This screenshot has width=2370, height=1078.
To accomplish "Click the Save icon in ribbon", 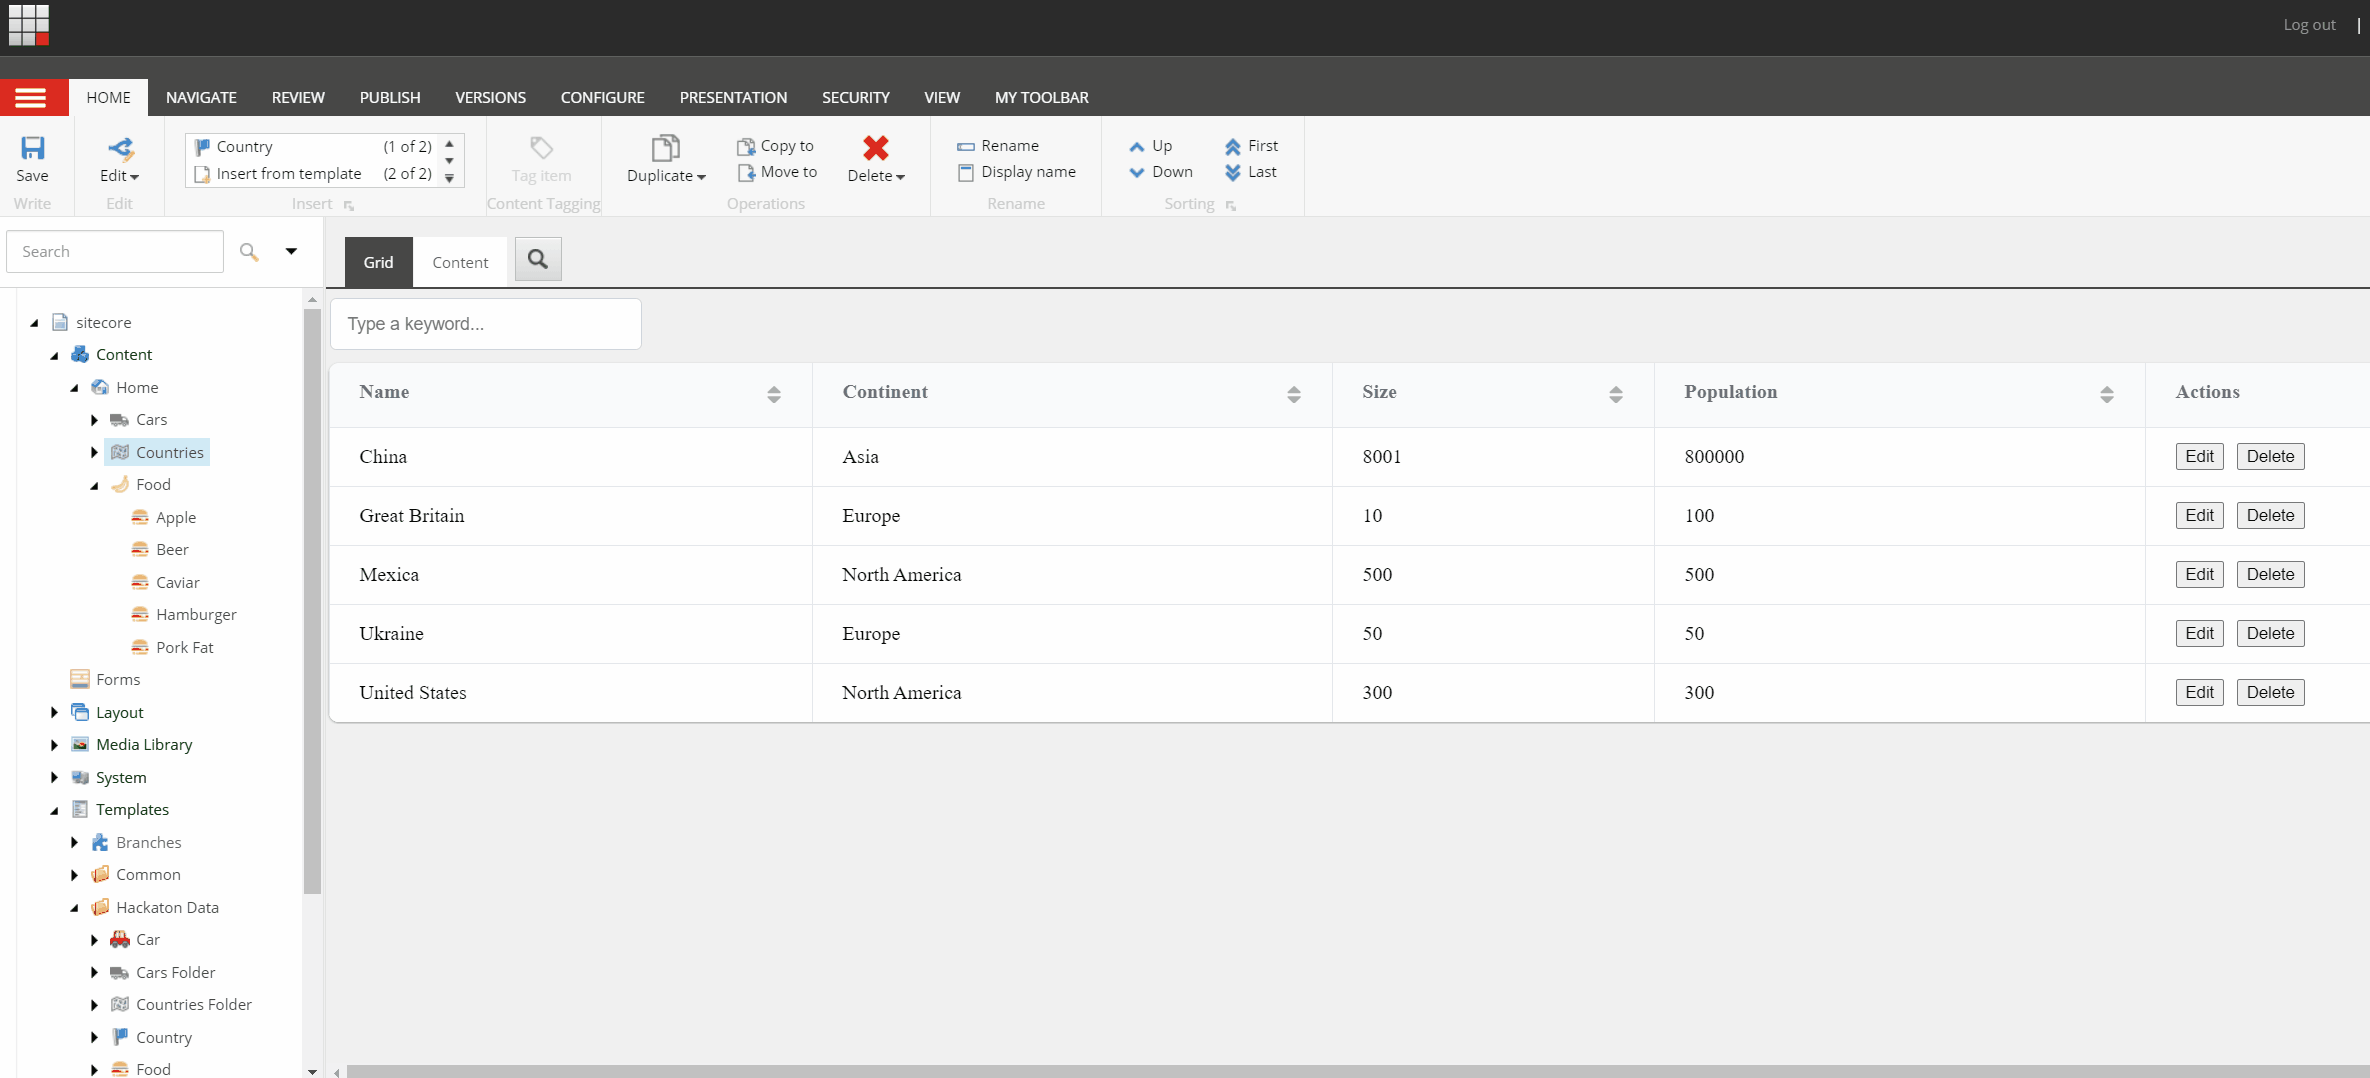I will tap(32, 149).
